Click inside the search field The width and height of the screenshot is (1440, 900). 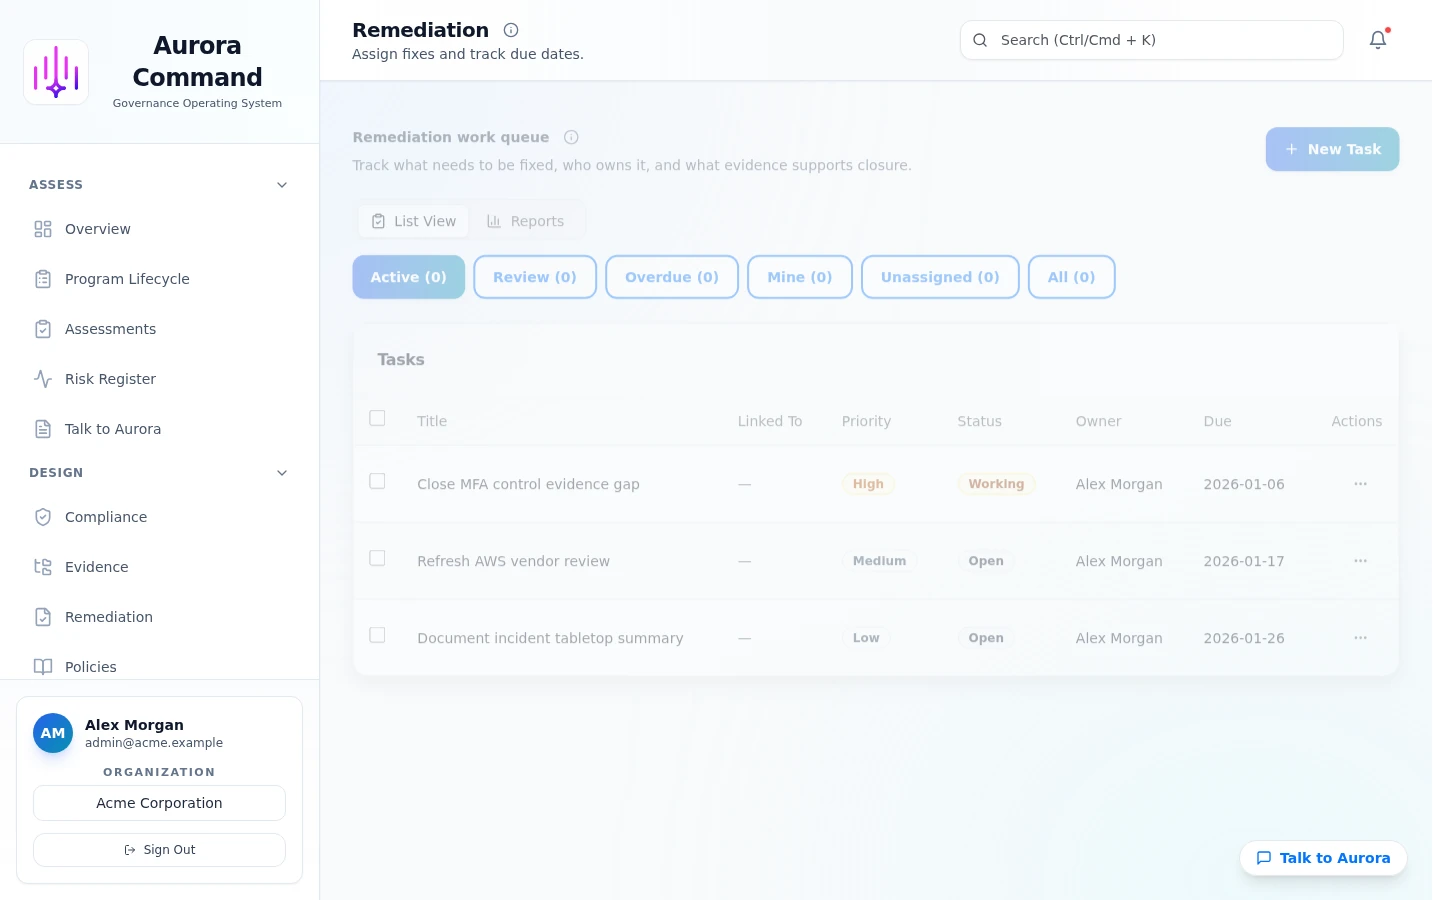click(1150, 40)
